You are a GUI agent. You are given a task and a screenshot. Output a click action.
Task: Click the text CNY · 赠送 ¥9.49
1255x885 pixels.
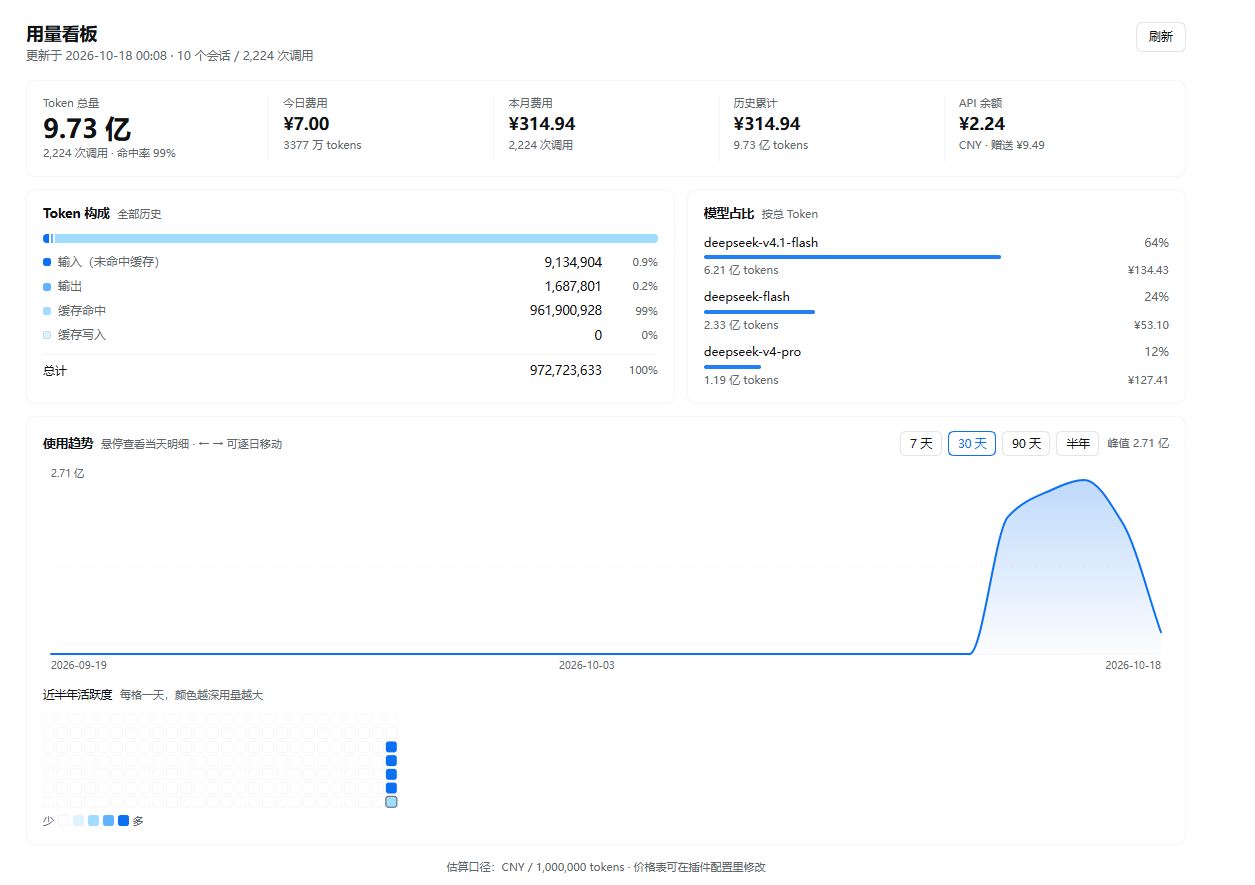click(1002, 145)
